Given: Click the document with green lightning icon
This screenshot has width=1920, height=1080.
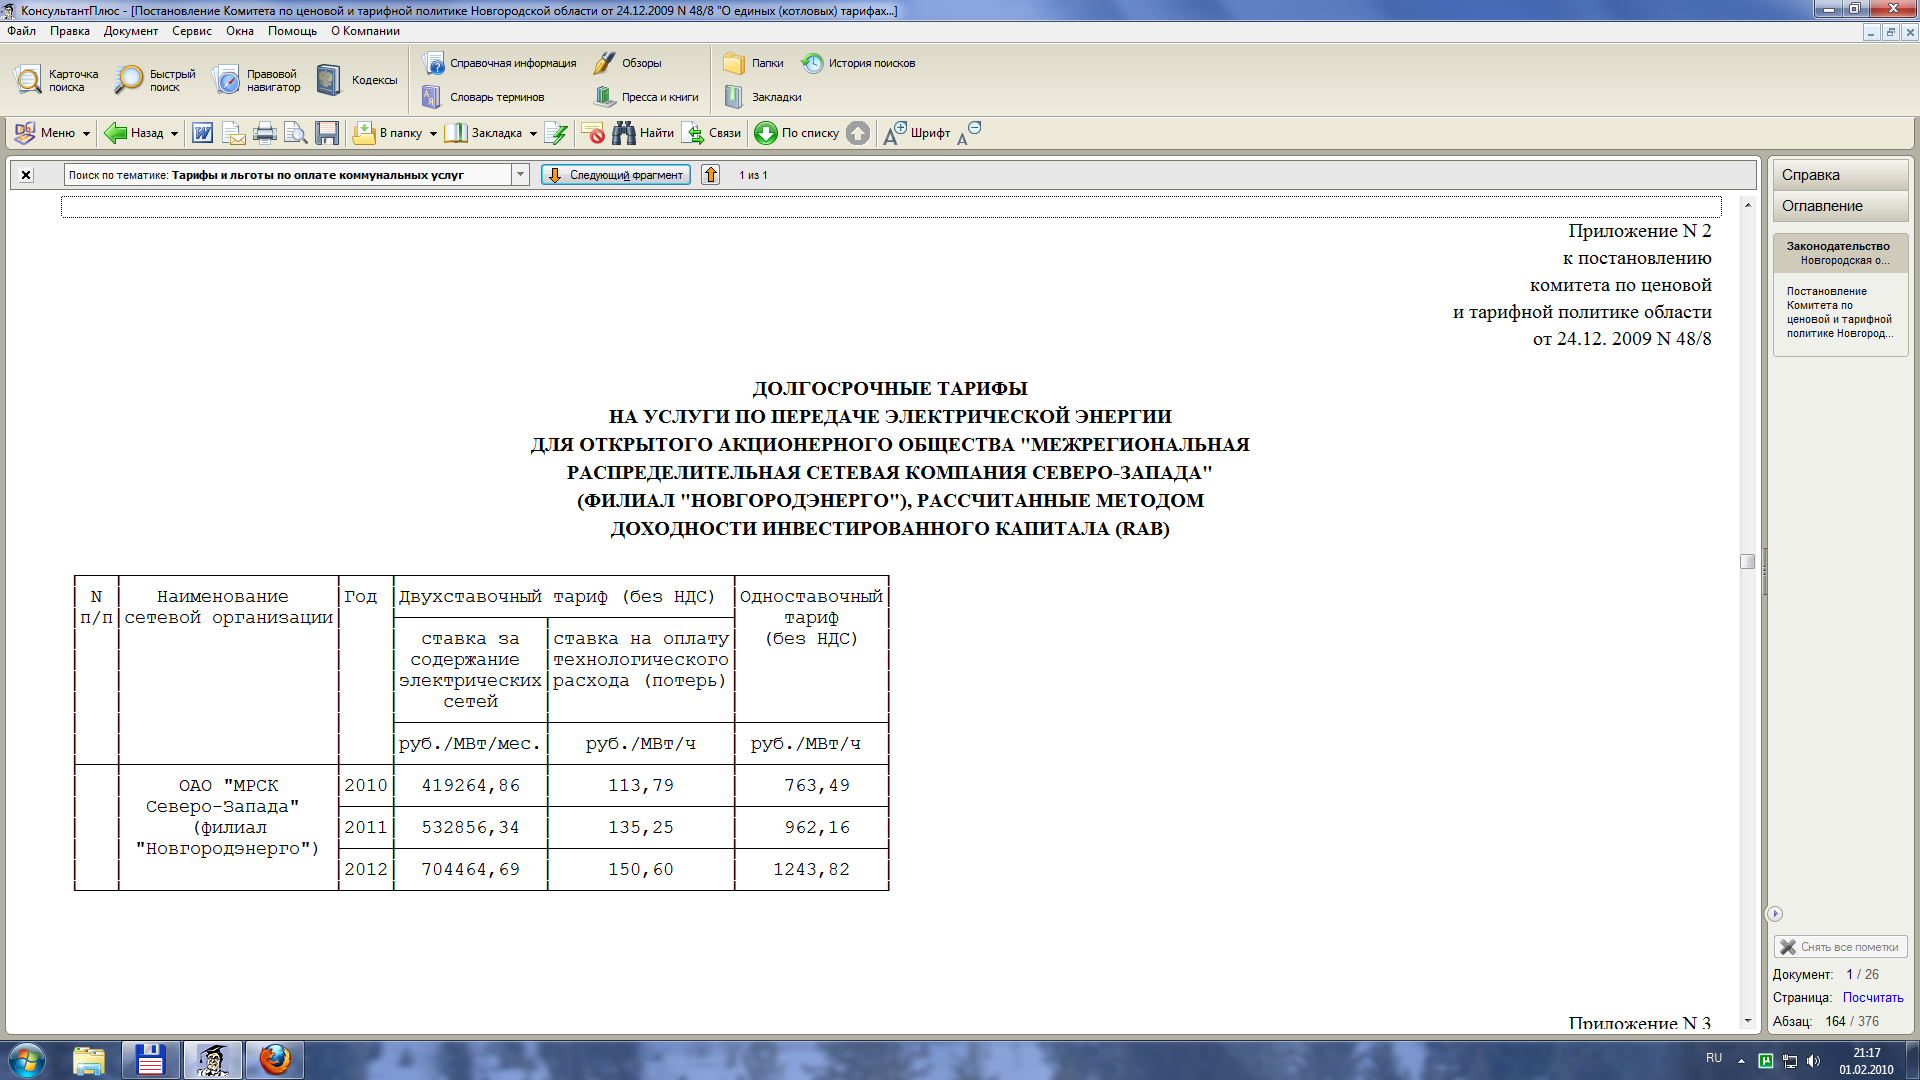Looking at the screenshot, I should (x=557, y=133).
